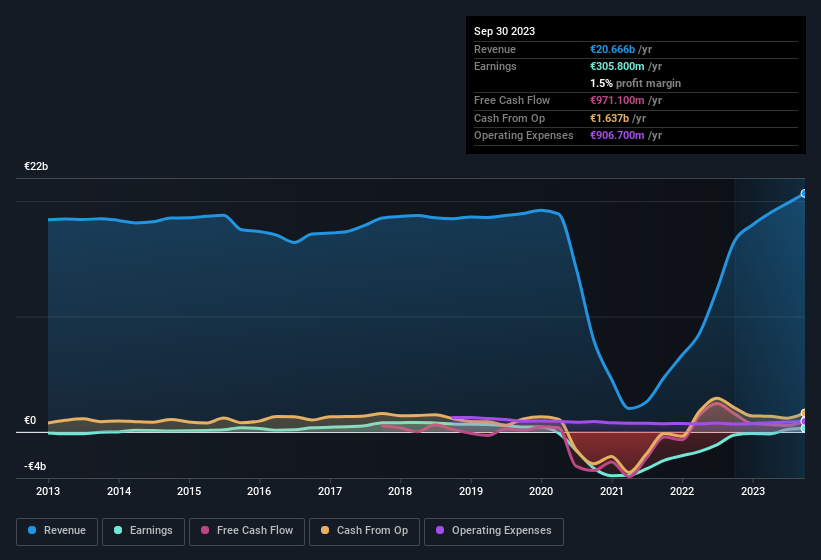The image size is (821, 560).
Task: Click the 2022 x-axis label
Action: click(x=682, y=491)
